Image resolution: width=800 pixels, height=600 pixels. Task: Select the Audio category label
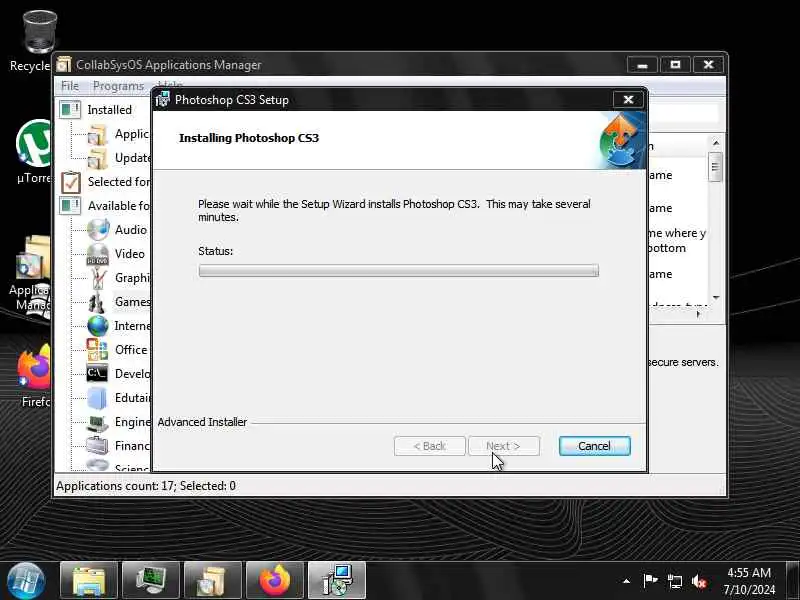(x=131, y=230)
